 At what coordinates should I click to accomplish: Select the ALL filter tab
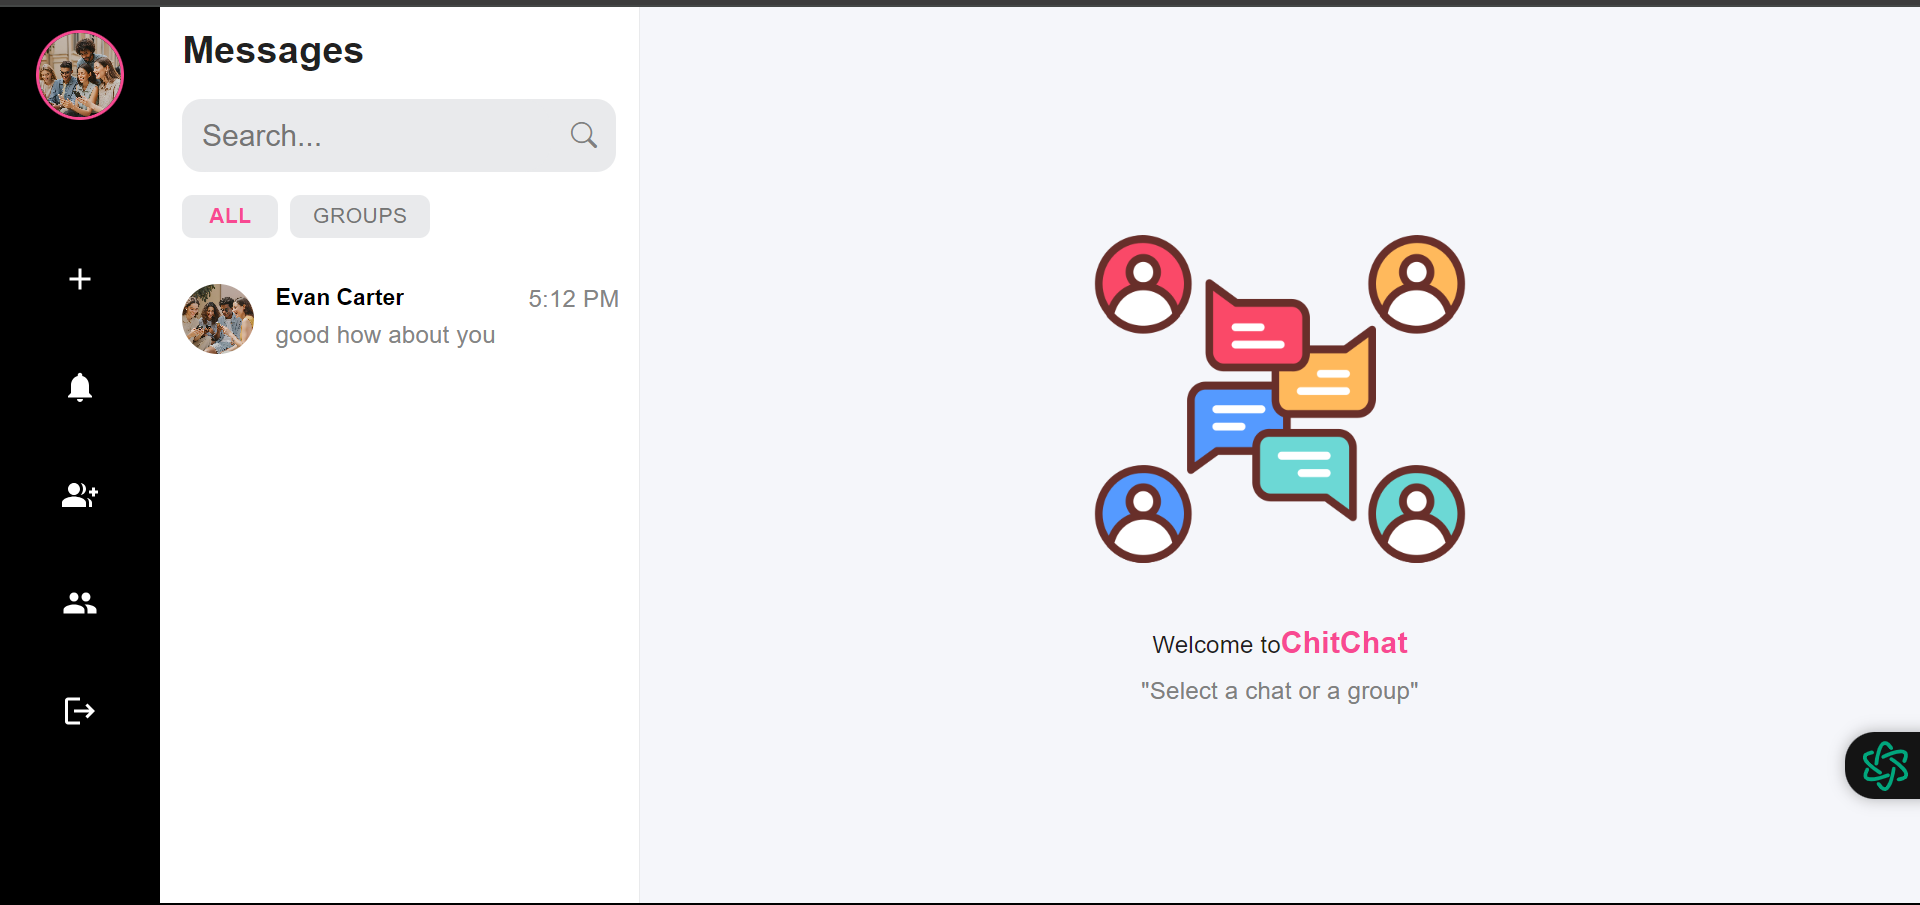[x=230, y=216]
